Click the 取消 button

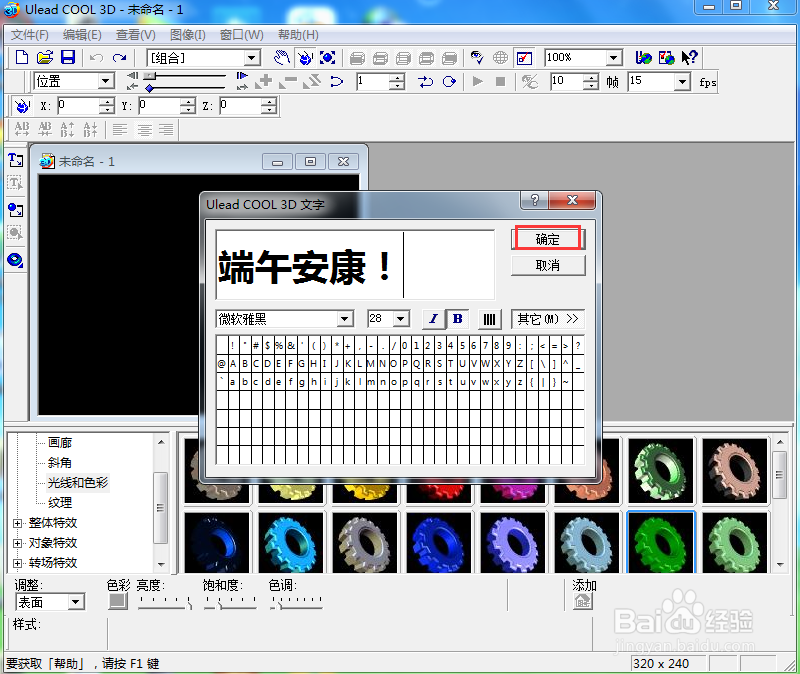[x=547, y=265]
